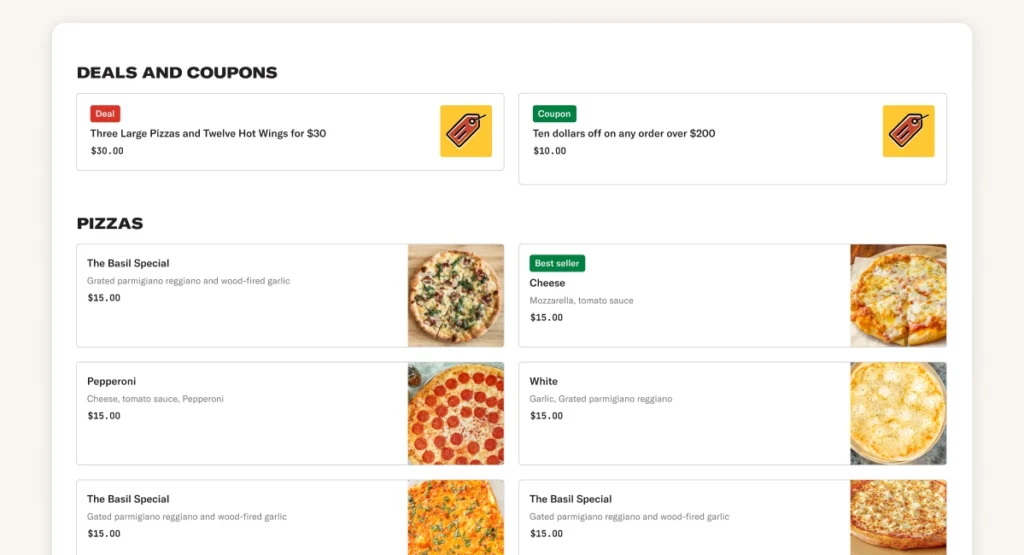Click the Pizzas section heading

click(x=110, y=223)
